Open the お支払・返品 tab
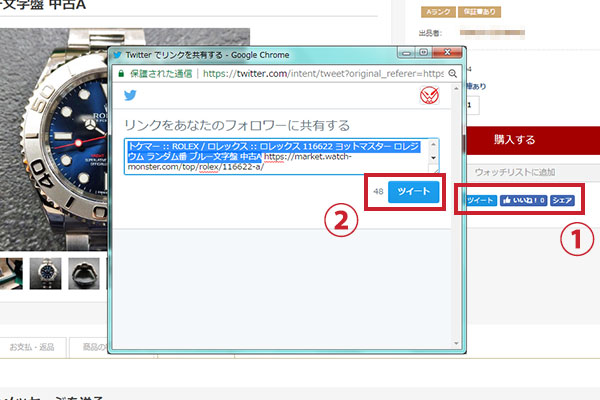Screen dimensions: 600x400 point(32,347)
